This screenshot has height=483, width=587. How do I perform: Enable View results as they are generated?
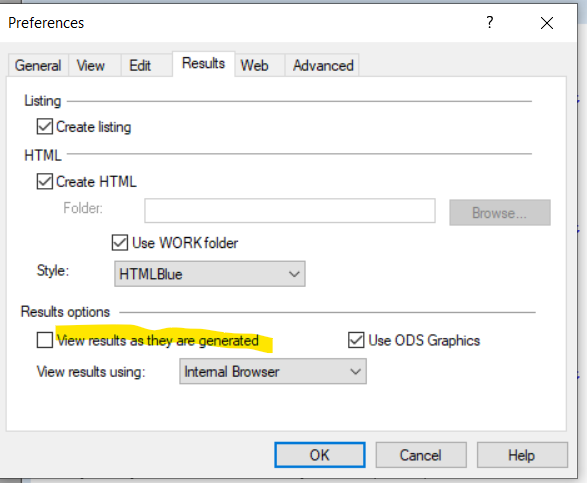tap(45, 340)
